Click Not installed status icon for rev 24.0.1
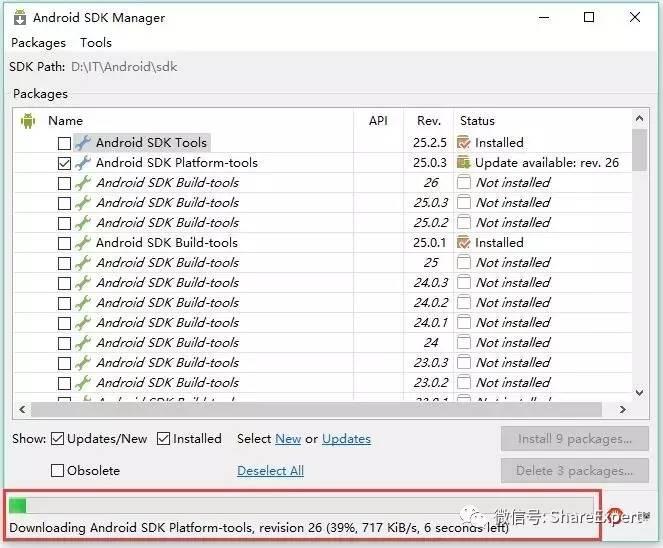The image size is (663, 548). pyautogui.click(x=464, y=323)
